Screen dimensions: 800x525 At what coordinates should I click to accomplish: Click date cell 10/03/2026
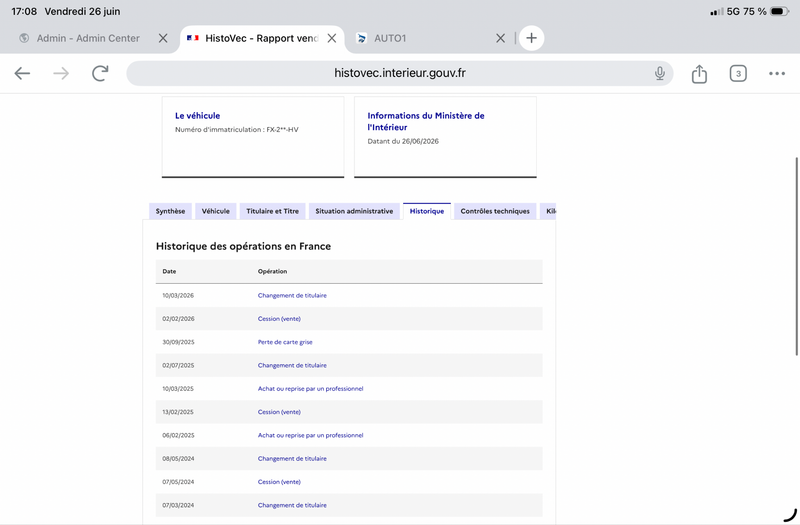[178, 295]
